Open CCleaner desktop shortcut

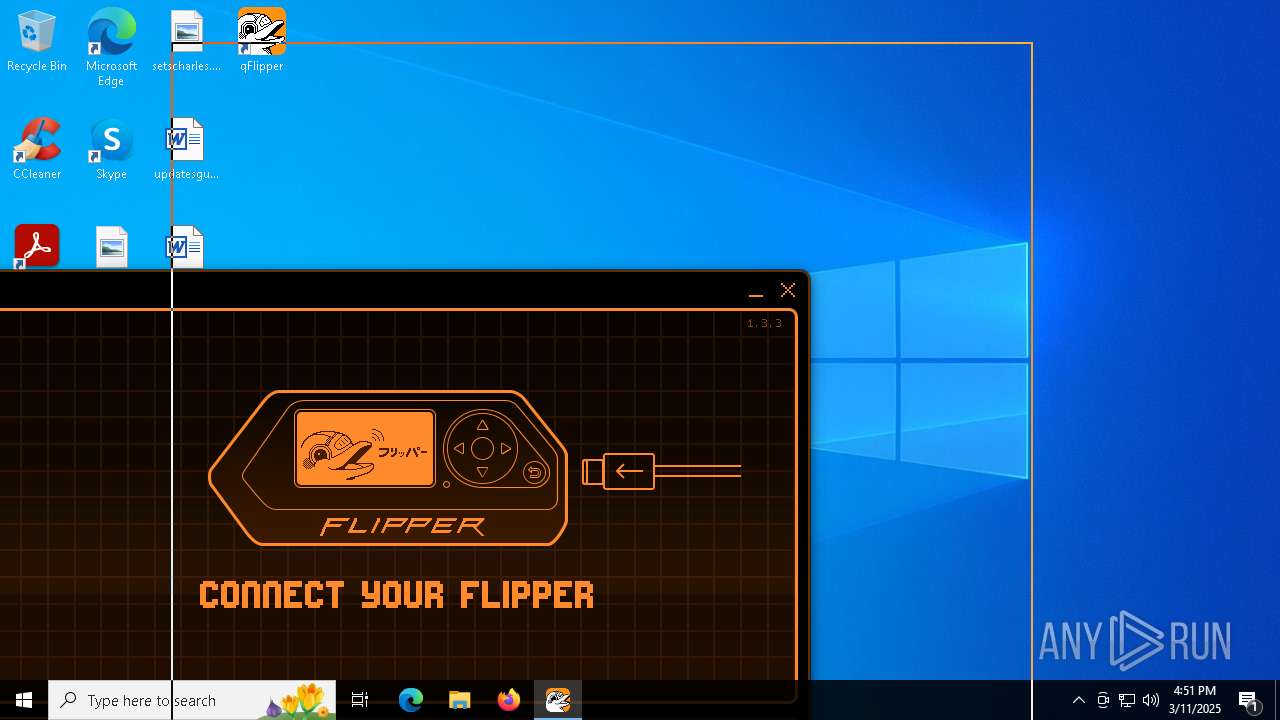tap(37, 150)
